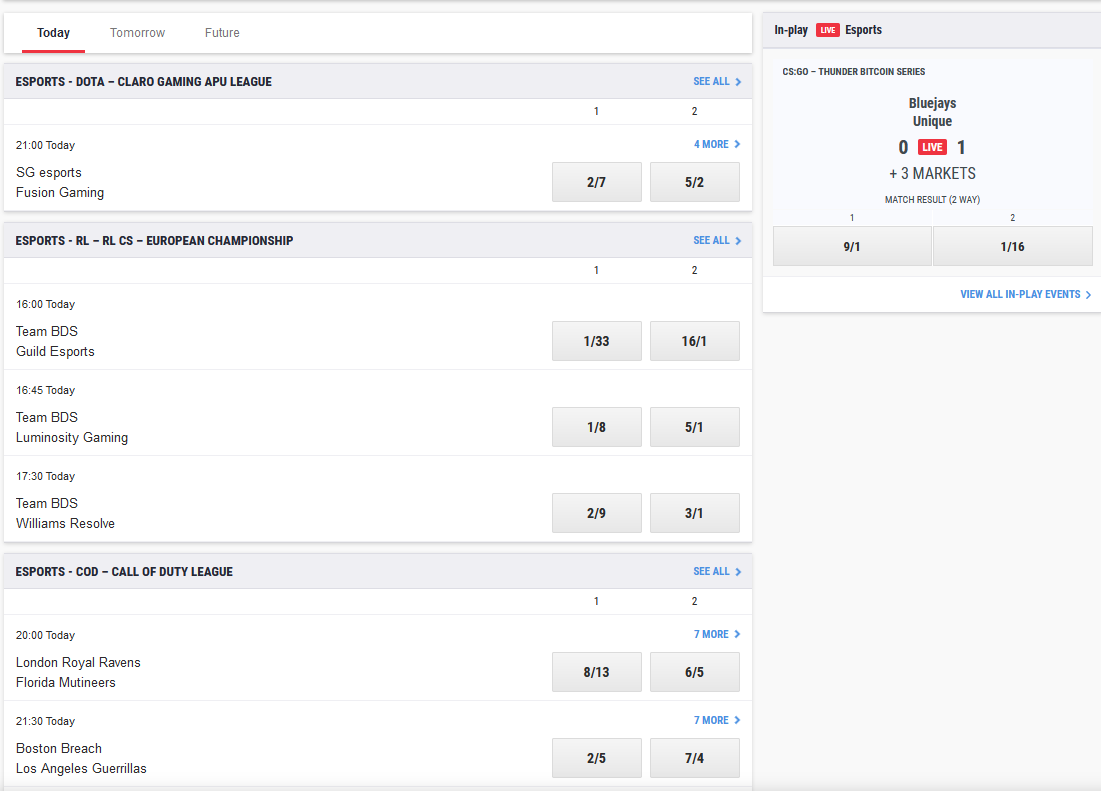
Task: Bet on SG esports at 2/7
Action: click(x=596, y=182)
